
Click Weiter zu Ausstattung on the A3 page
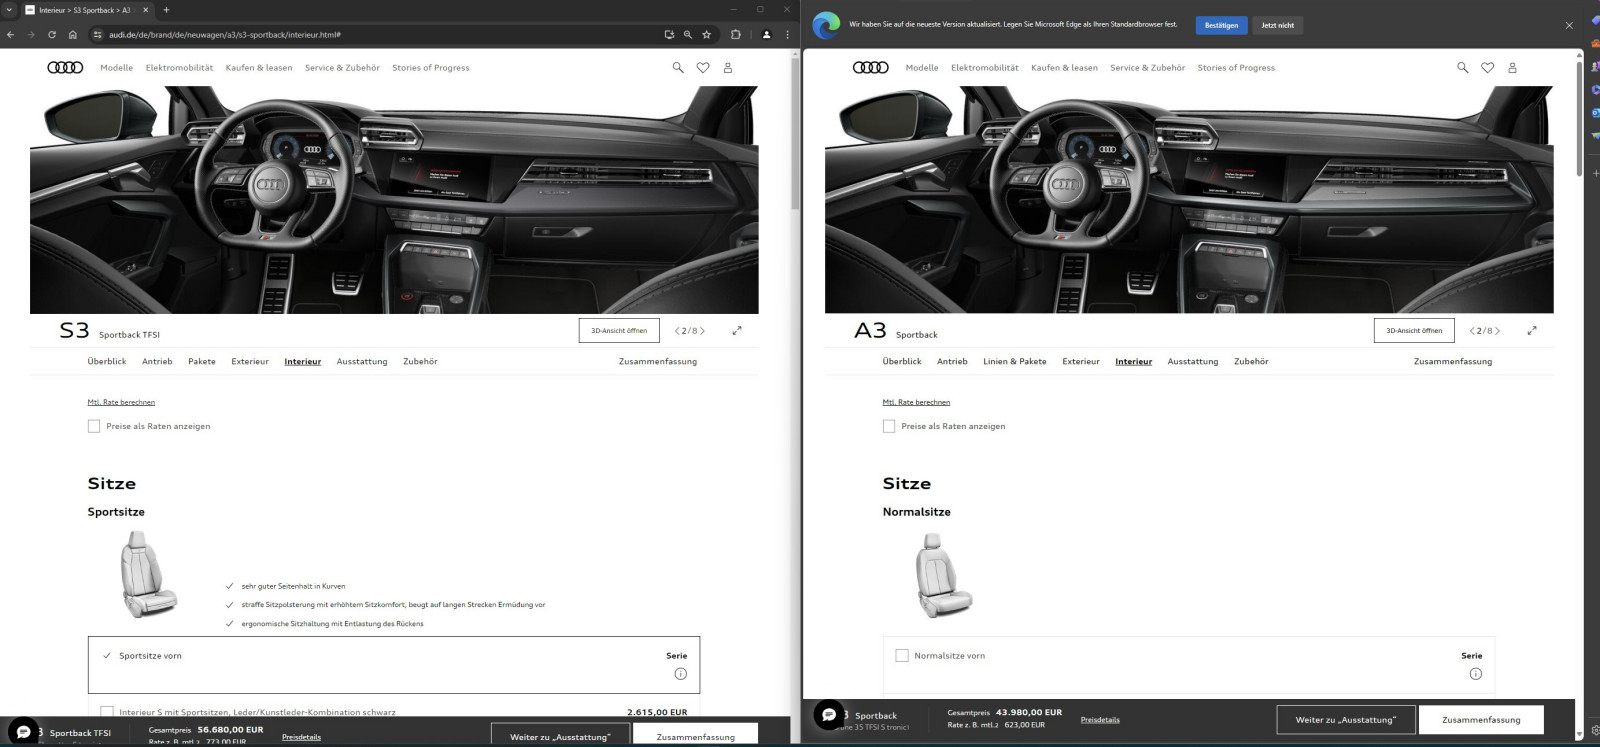point(1346,720)
